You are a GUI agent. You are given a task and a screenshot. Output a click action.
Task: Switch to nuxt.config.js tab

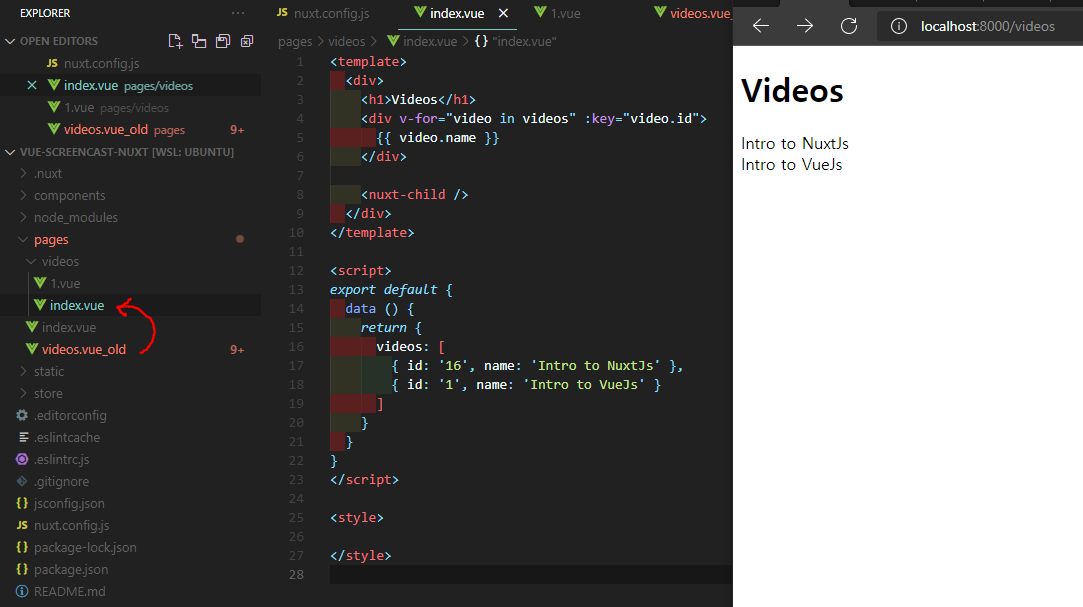pos(323,13)
